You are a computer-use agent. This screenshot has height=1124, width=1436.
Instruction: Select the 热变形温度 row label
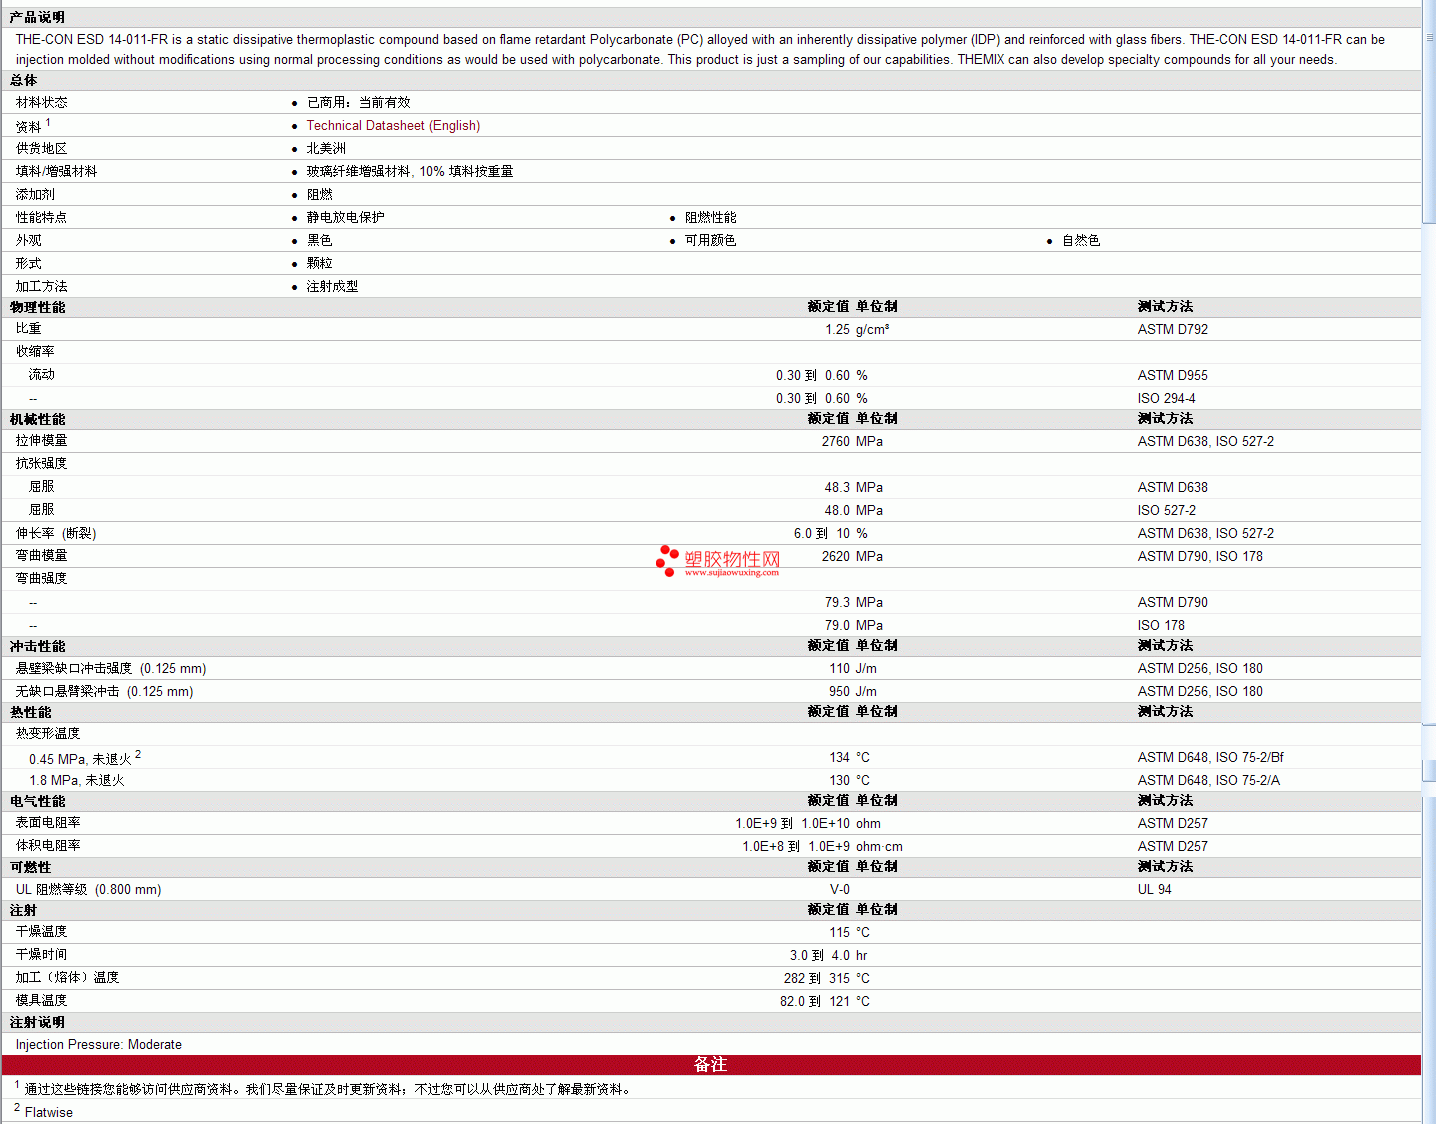(48, 733)
